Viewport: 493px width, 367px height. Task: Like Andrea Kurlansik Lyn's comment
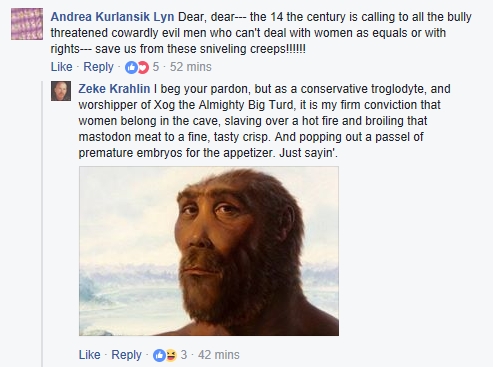coord(61,67)
